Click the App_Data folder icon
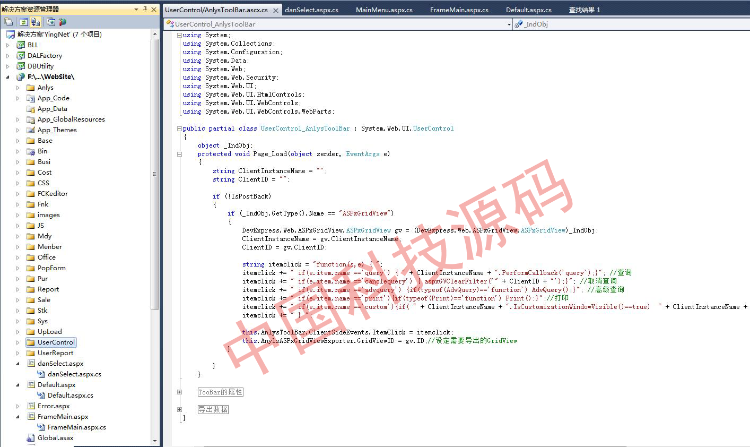The width and height of the screenshot is (750, 447). click(x=31, y=109)
